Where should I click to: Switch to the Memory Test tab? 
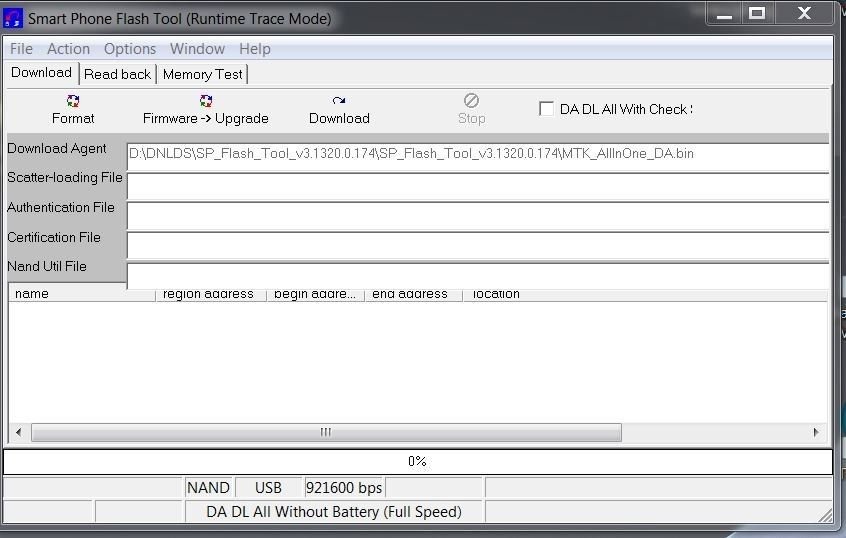202,74
